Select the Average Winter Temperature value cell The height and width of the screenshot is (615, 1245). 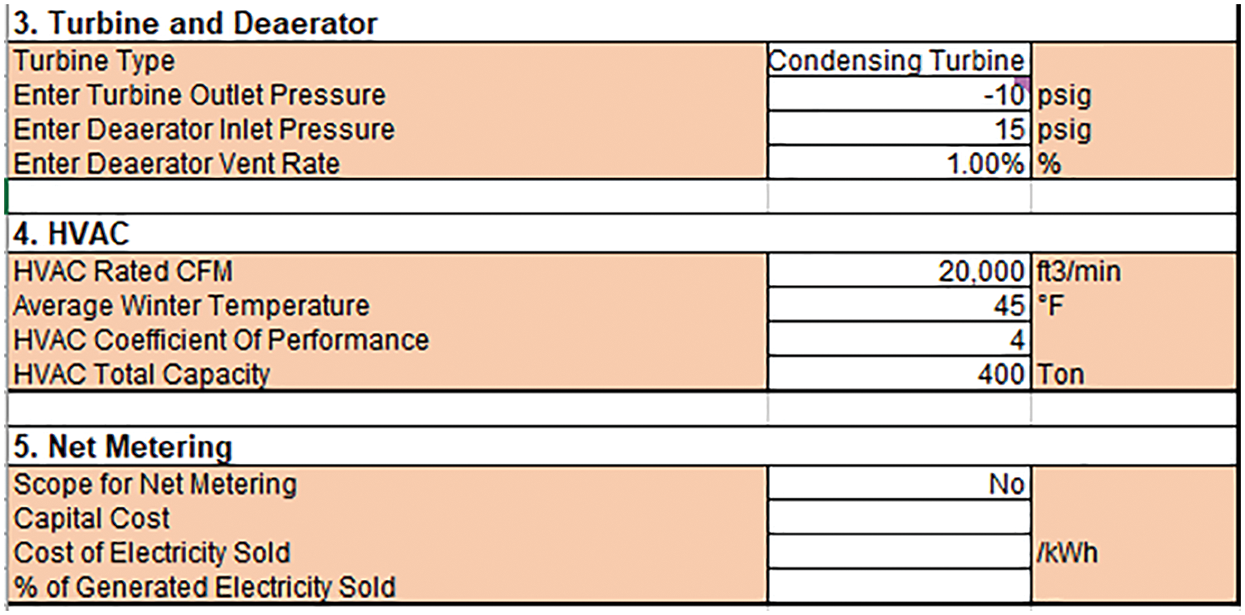click(898, 305)
